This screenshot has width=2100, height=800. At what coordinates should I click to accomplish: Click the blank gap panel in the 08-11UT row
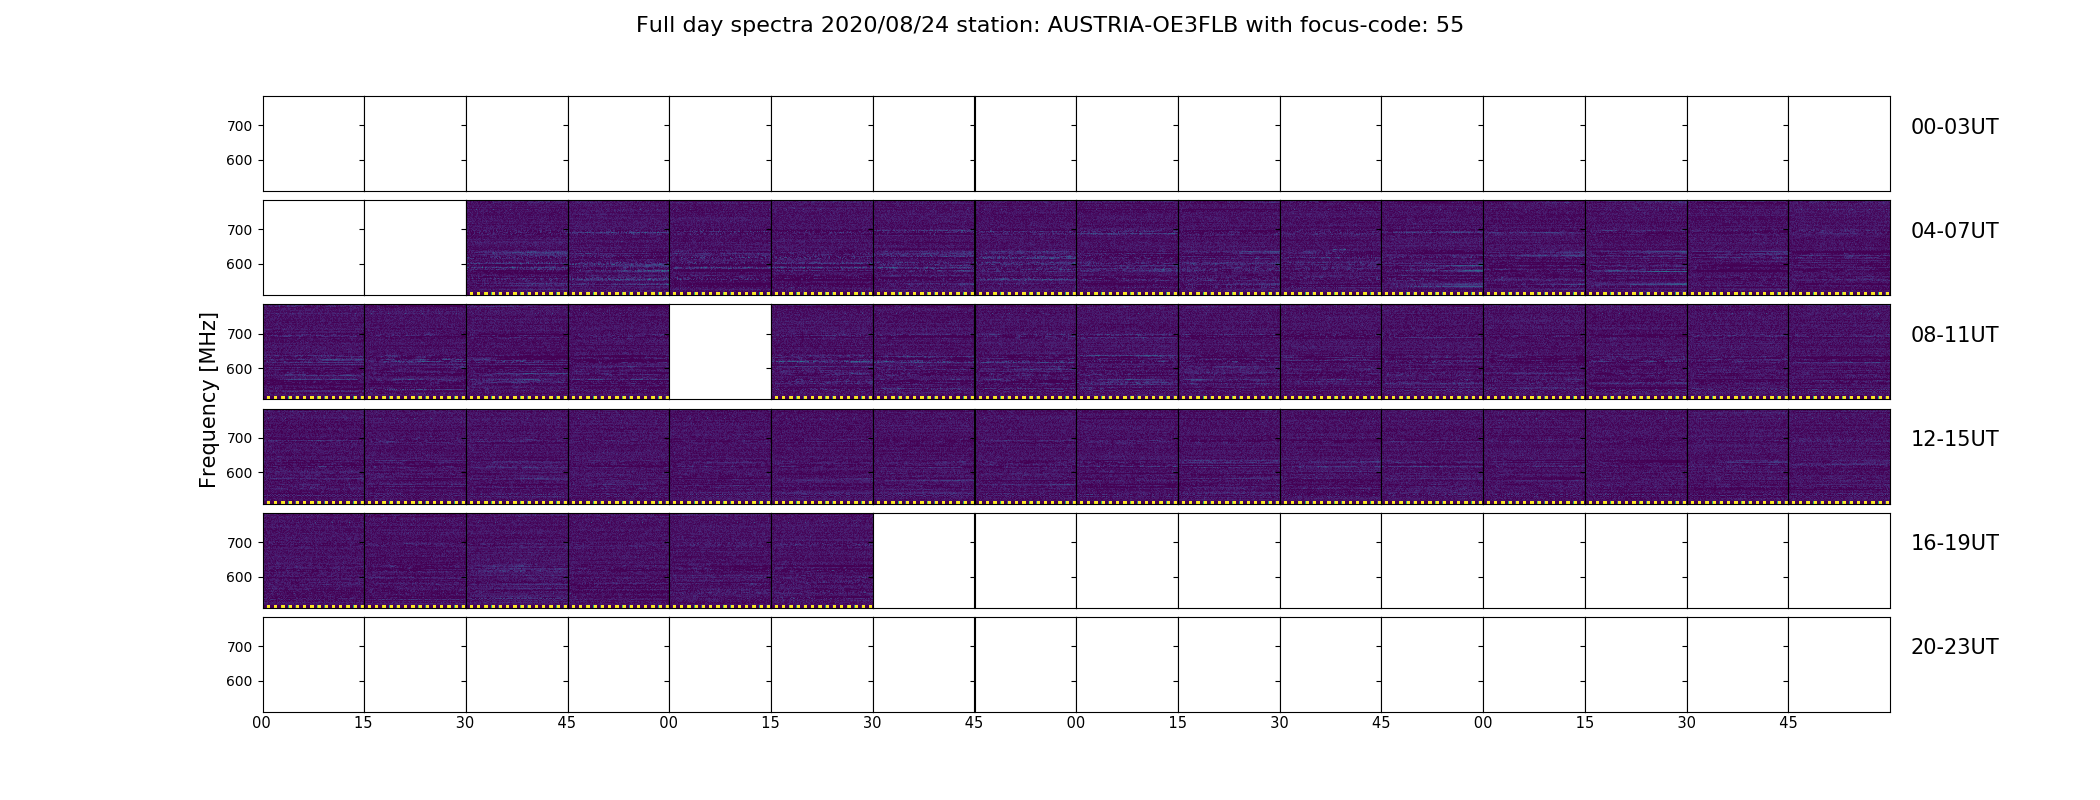pyautogui.click(x=720, y=352)
